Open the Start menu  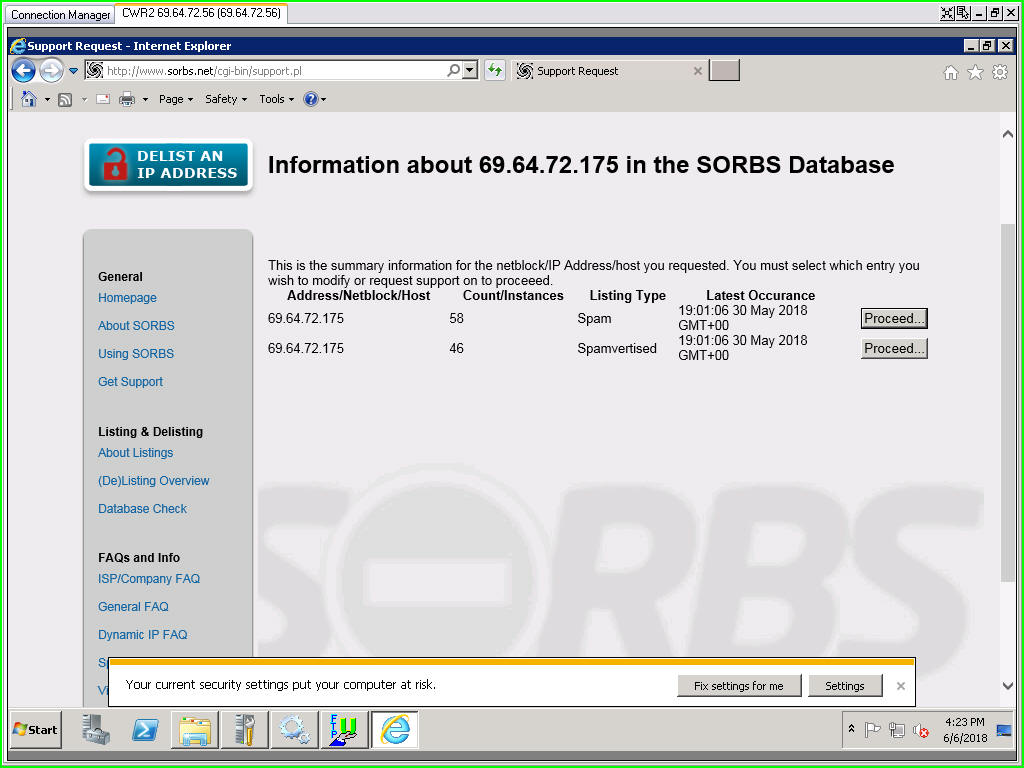36,729
